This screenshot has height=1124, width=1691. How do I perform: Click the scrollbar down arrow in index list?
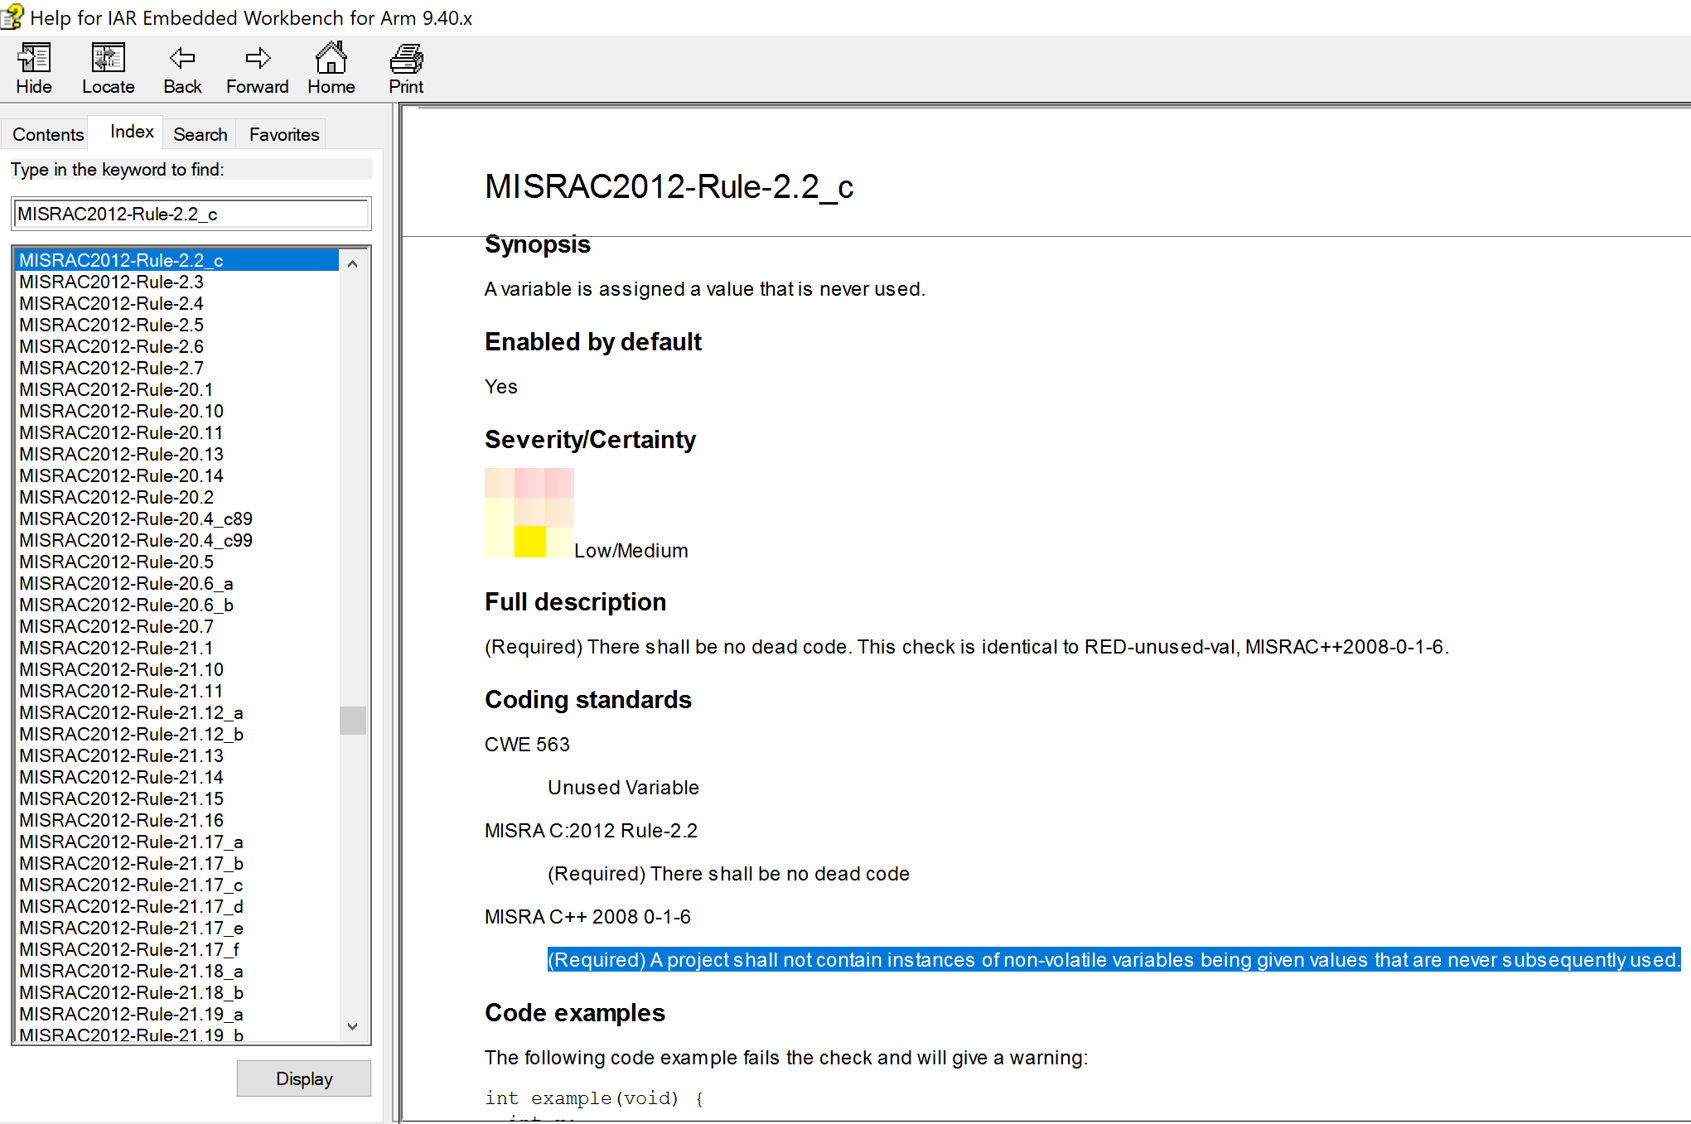click(x=352, y=1026)
